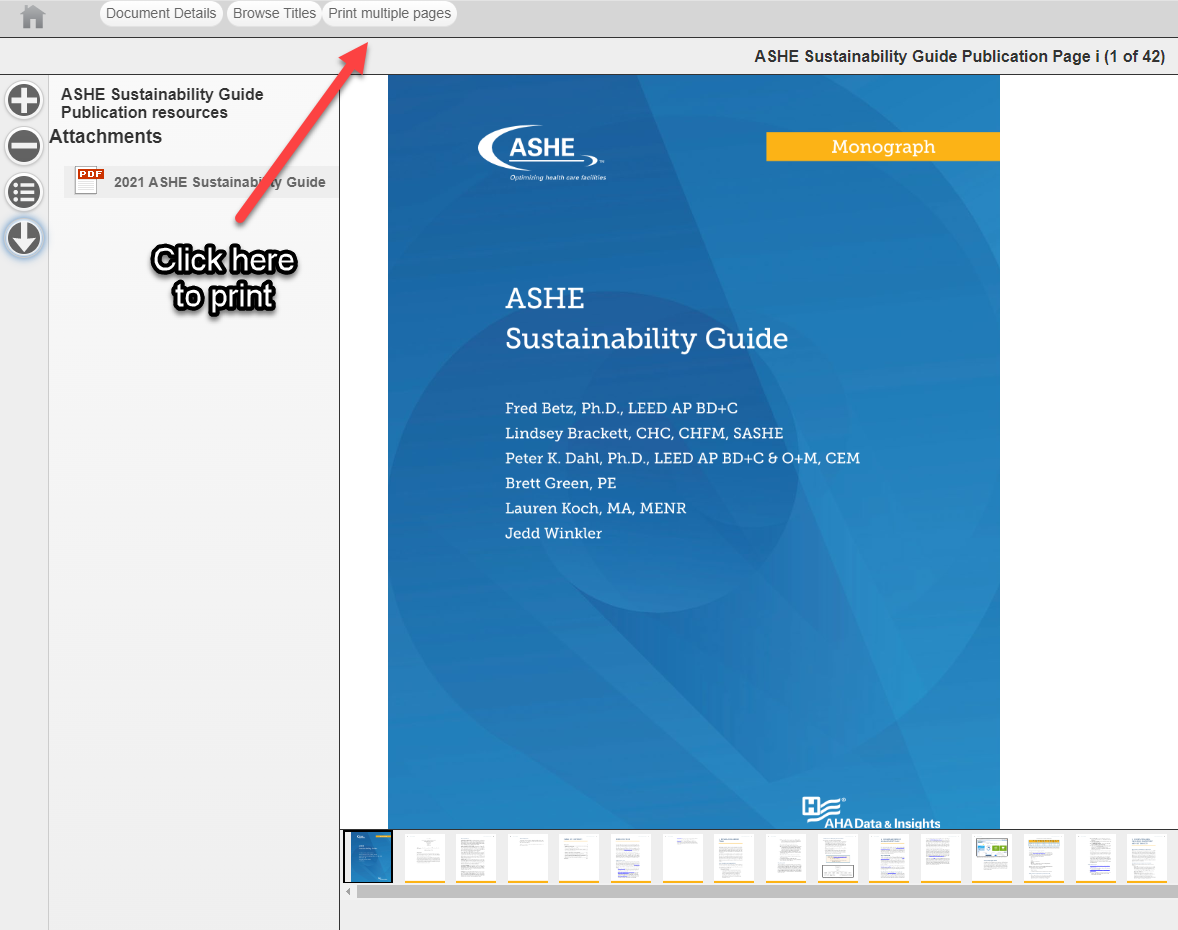Open the table of contents list icon
This screenshot has width=1178, height=930.
click(x=24, y=192)
